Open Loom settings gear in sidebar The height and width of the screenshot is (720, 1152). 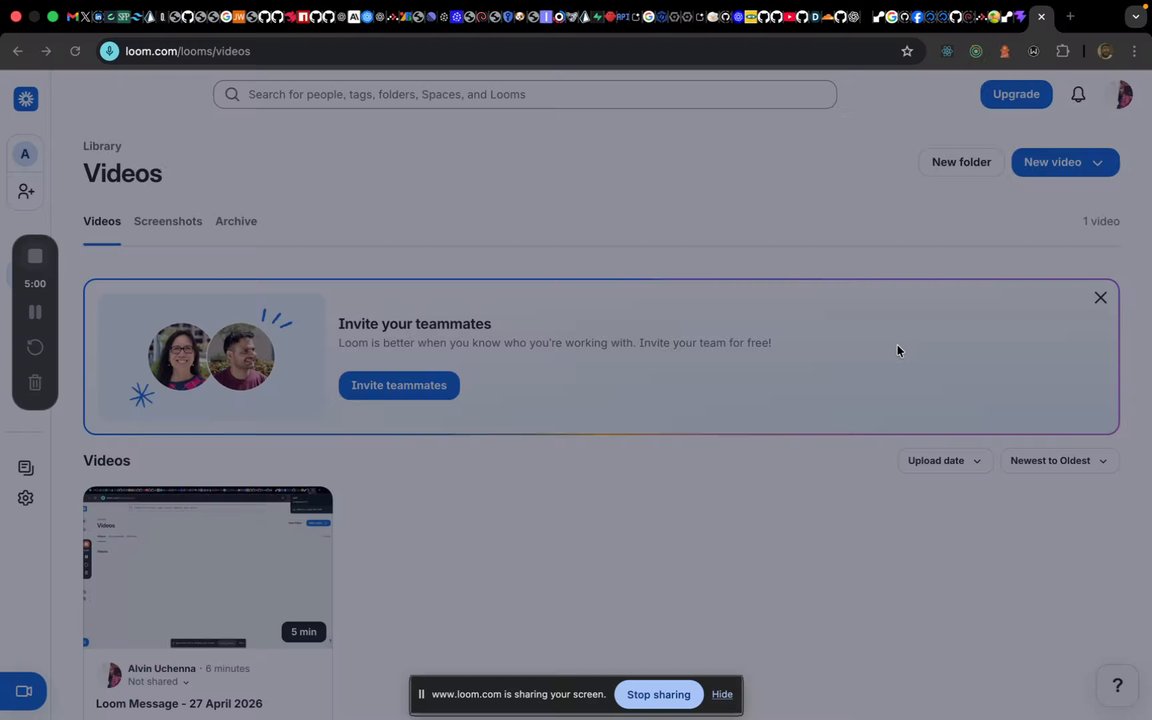tap(26, 498)
